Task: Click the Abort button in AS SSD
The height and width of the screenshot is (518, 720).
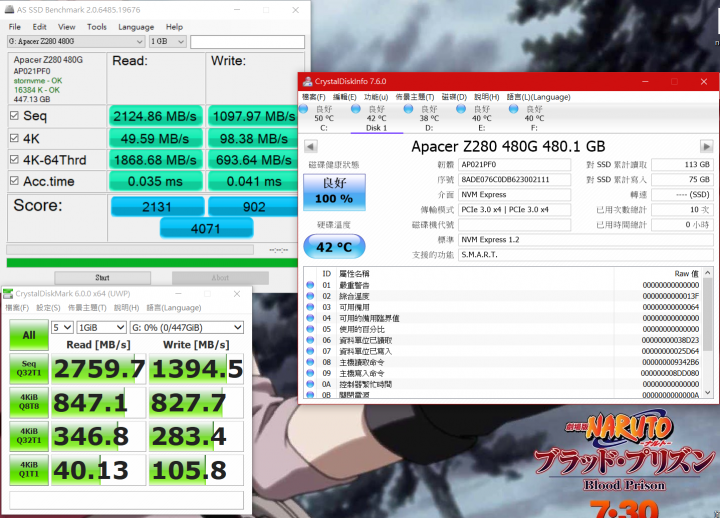Action: [220, 277]
